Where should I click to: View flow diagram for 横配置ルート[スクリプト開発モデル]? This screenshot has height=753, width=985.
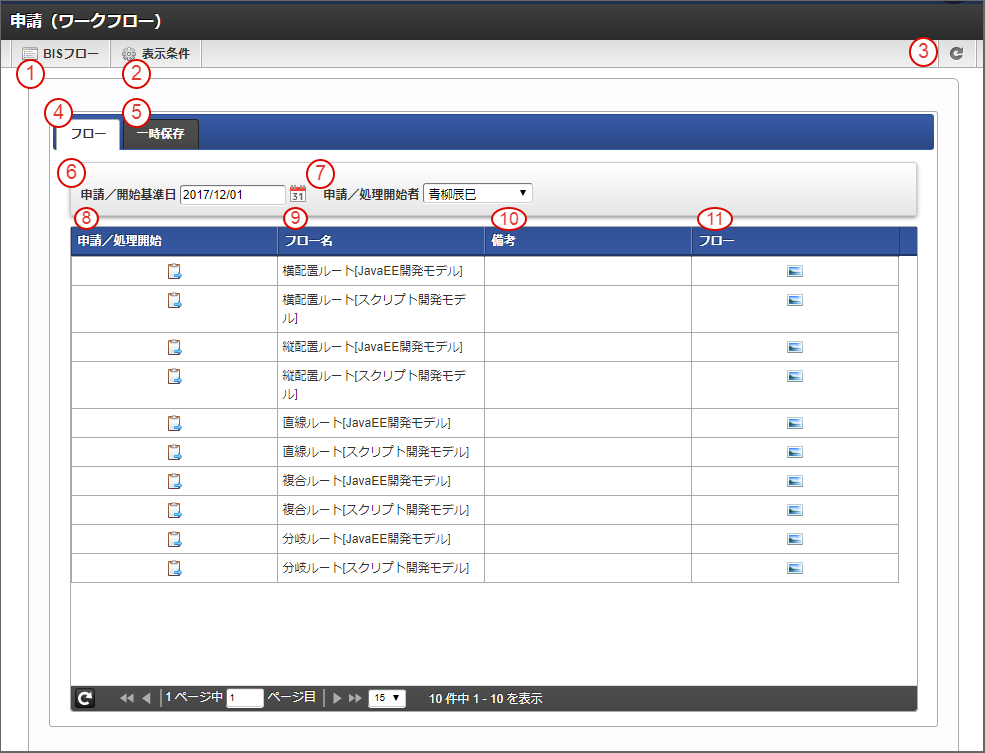pyautogui.click(x=795, y=300)
